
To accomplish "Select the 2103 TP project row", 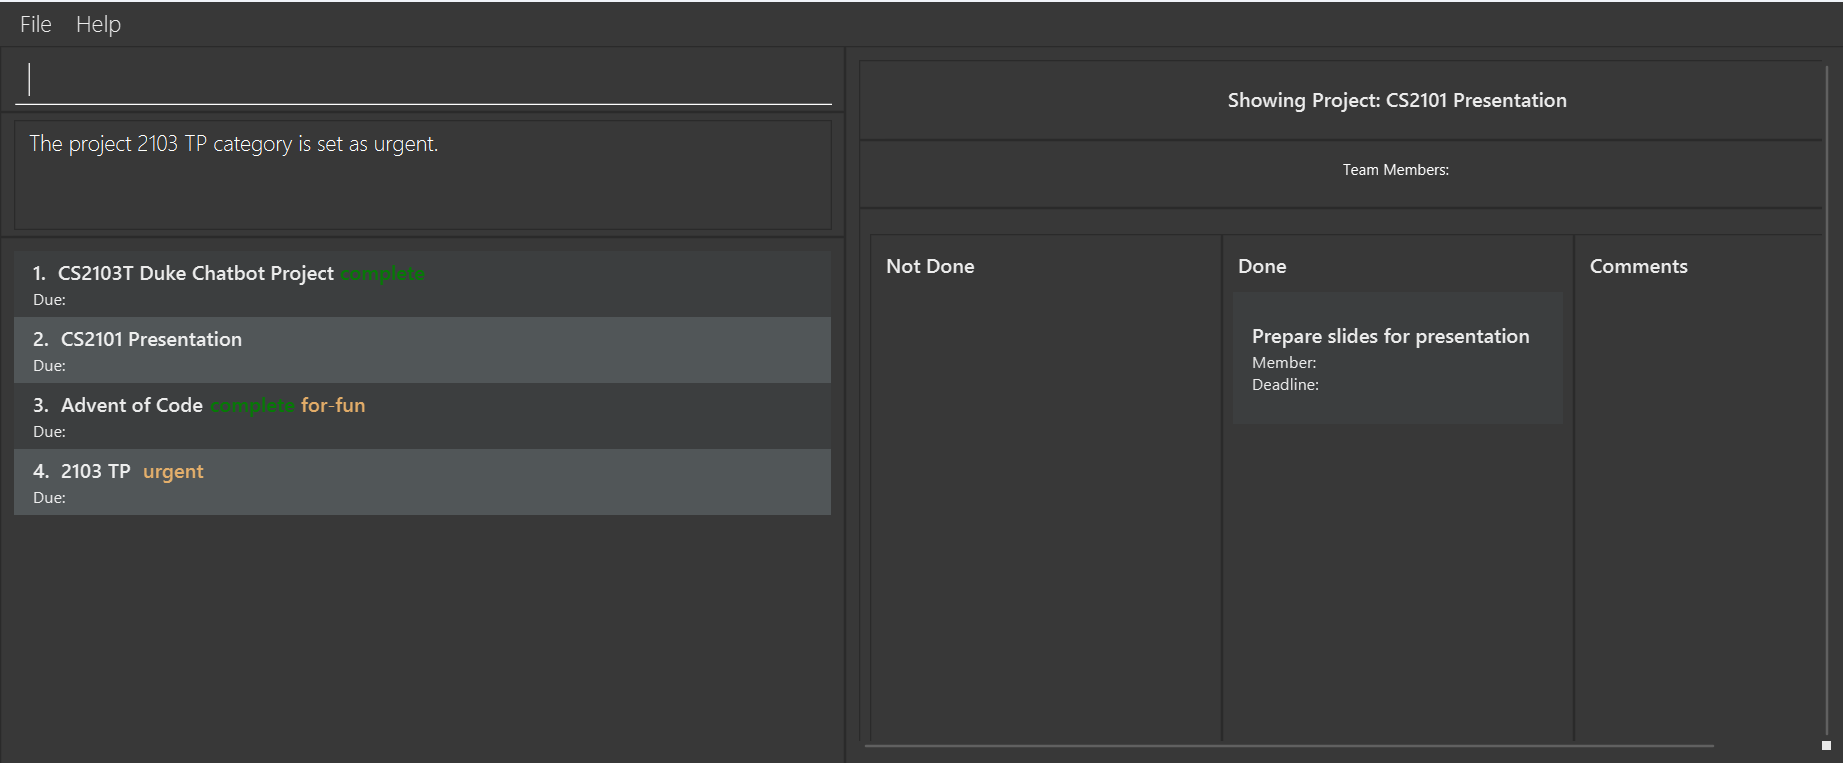I will coord(422,482).
